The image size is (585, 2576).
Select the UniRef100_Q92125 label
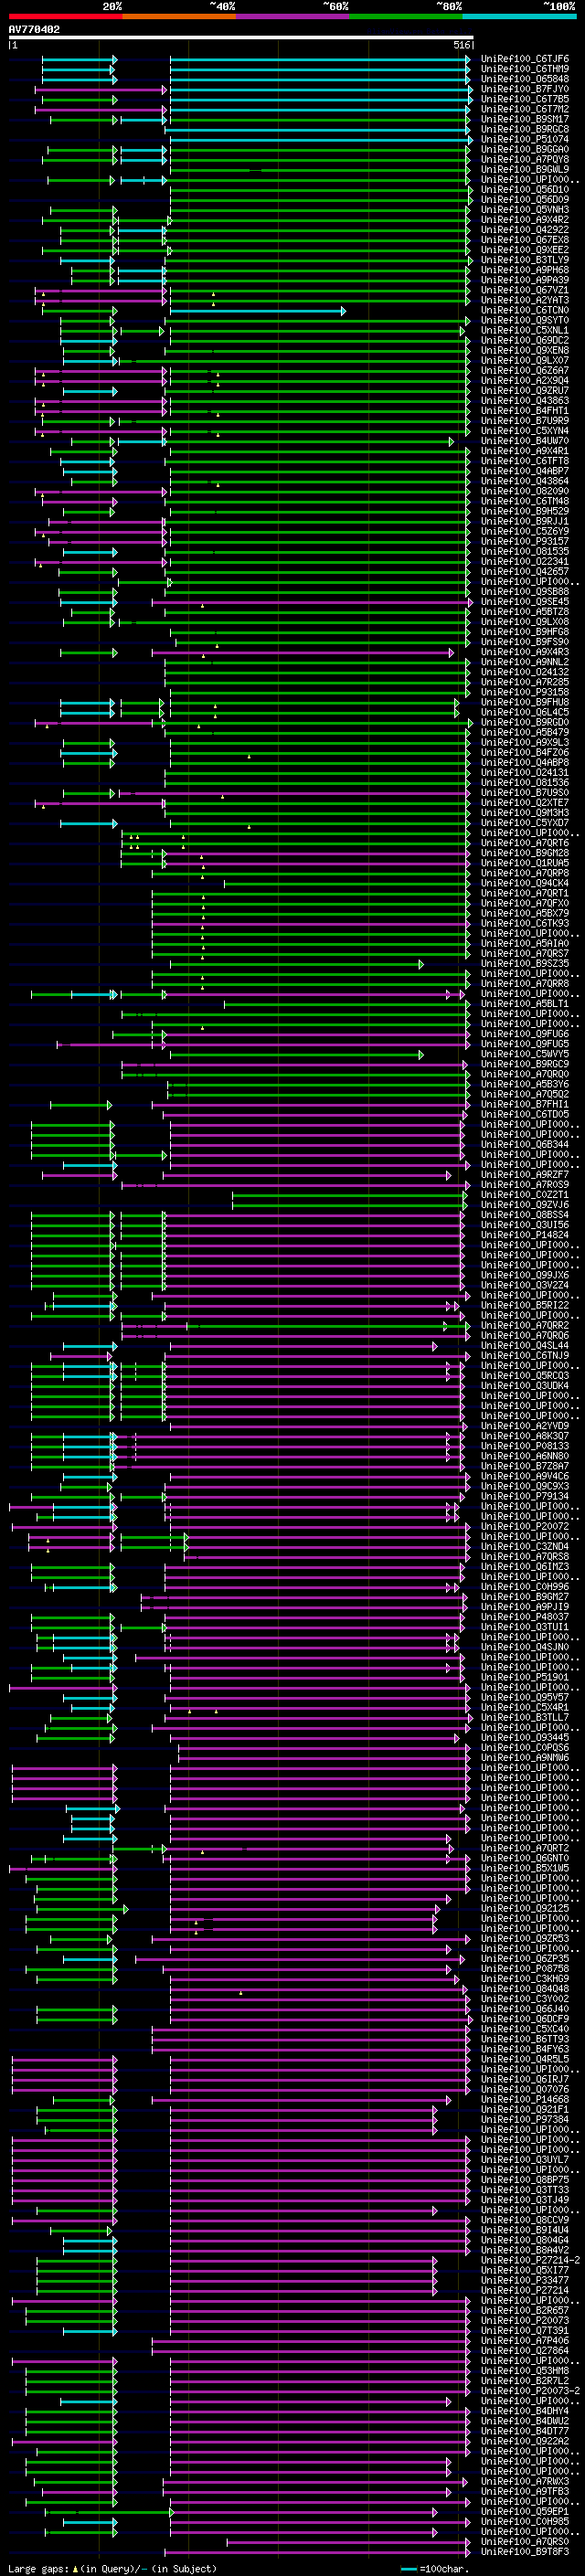coord(525,1909)
